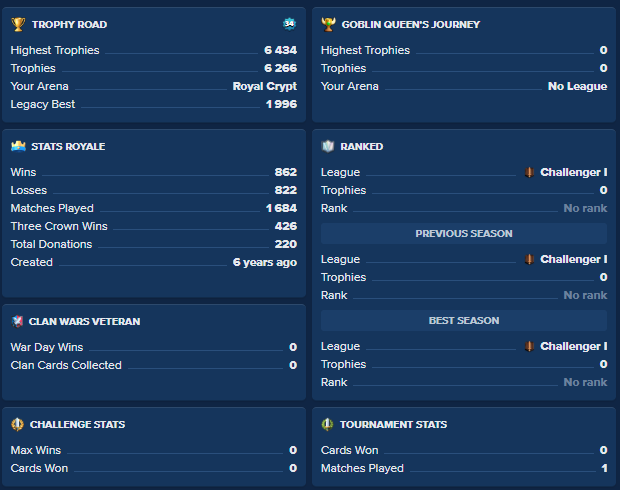
Task: Click the Best Season Challenger I text
Action: coord(574,346)
